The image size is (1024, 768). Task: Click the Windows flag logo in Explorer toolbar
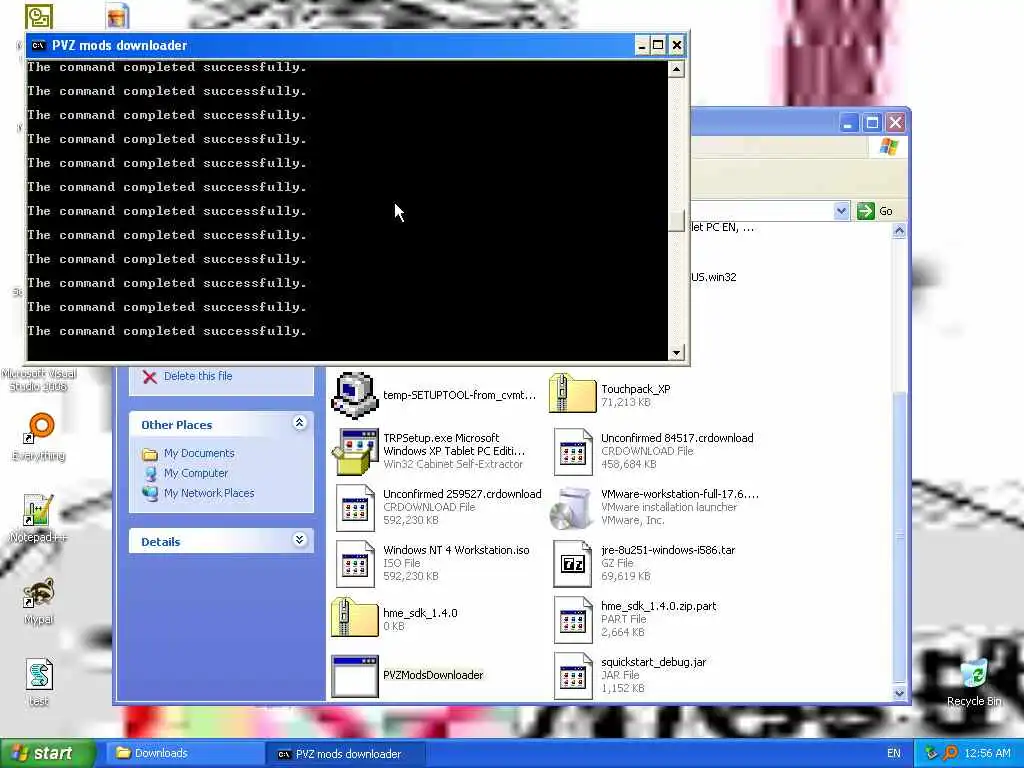click(889, 147)
